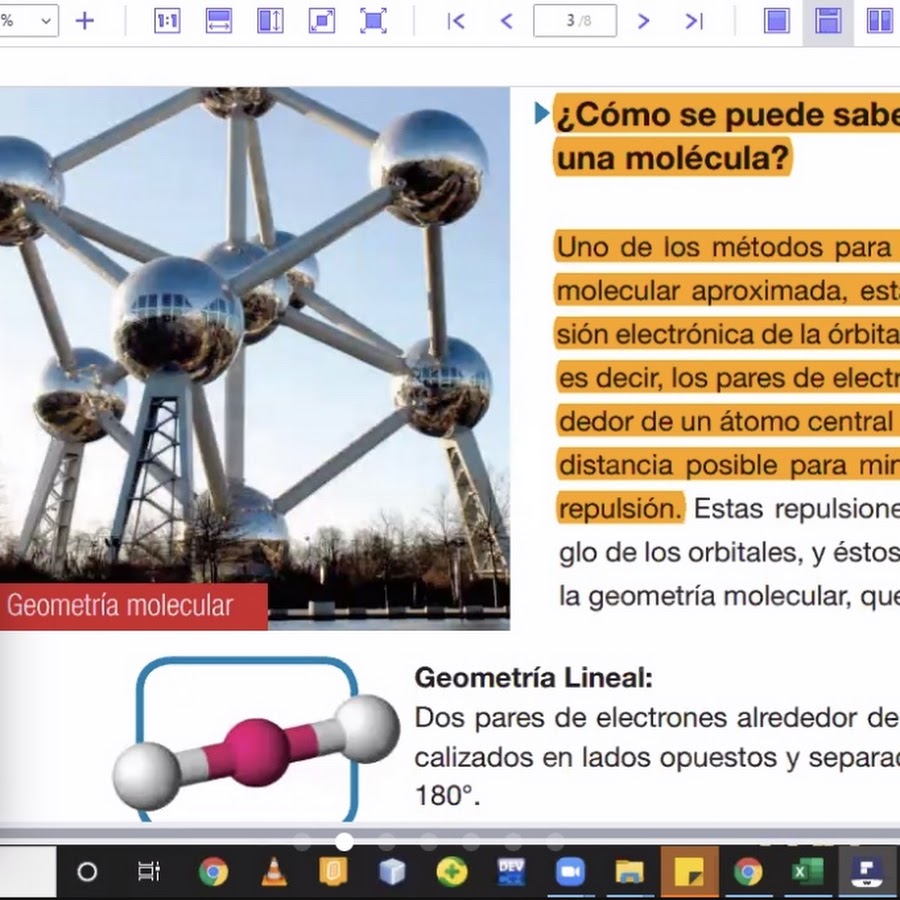Switch to single page layout
Viewport: 900px width, 900px height.
pos(777,21)
